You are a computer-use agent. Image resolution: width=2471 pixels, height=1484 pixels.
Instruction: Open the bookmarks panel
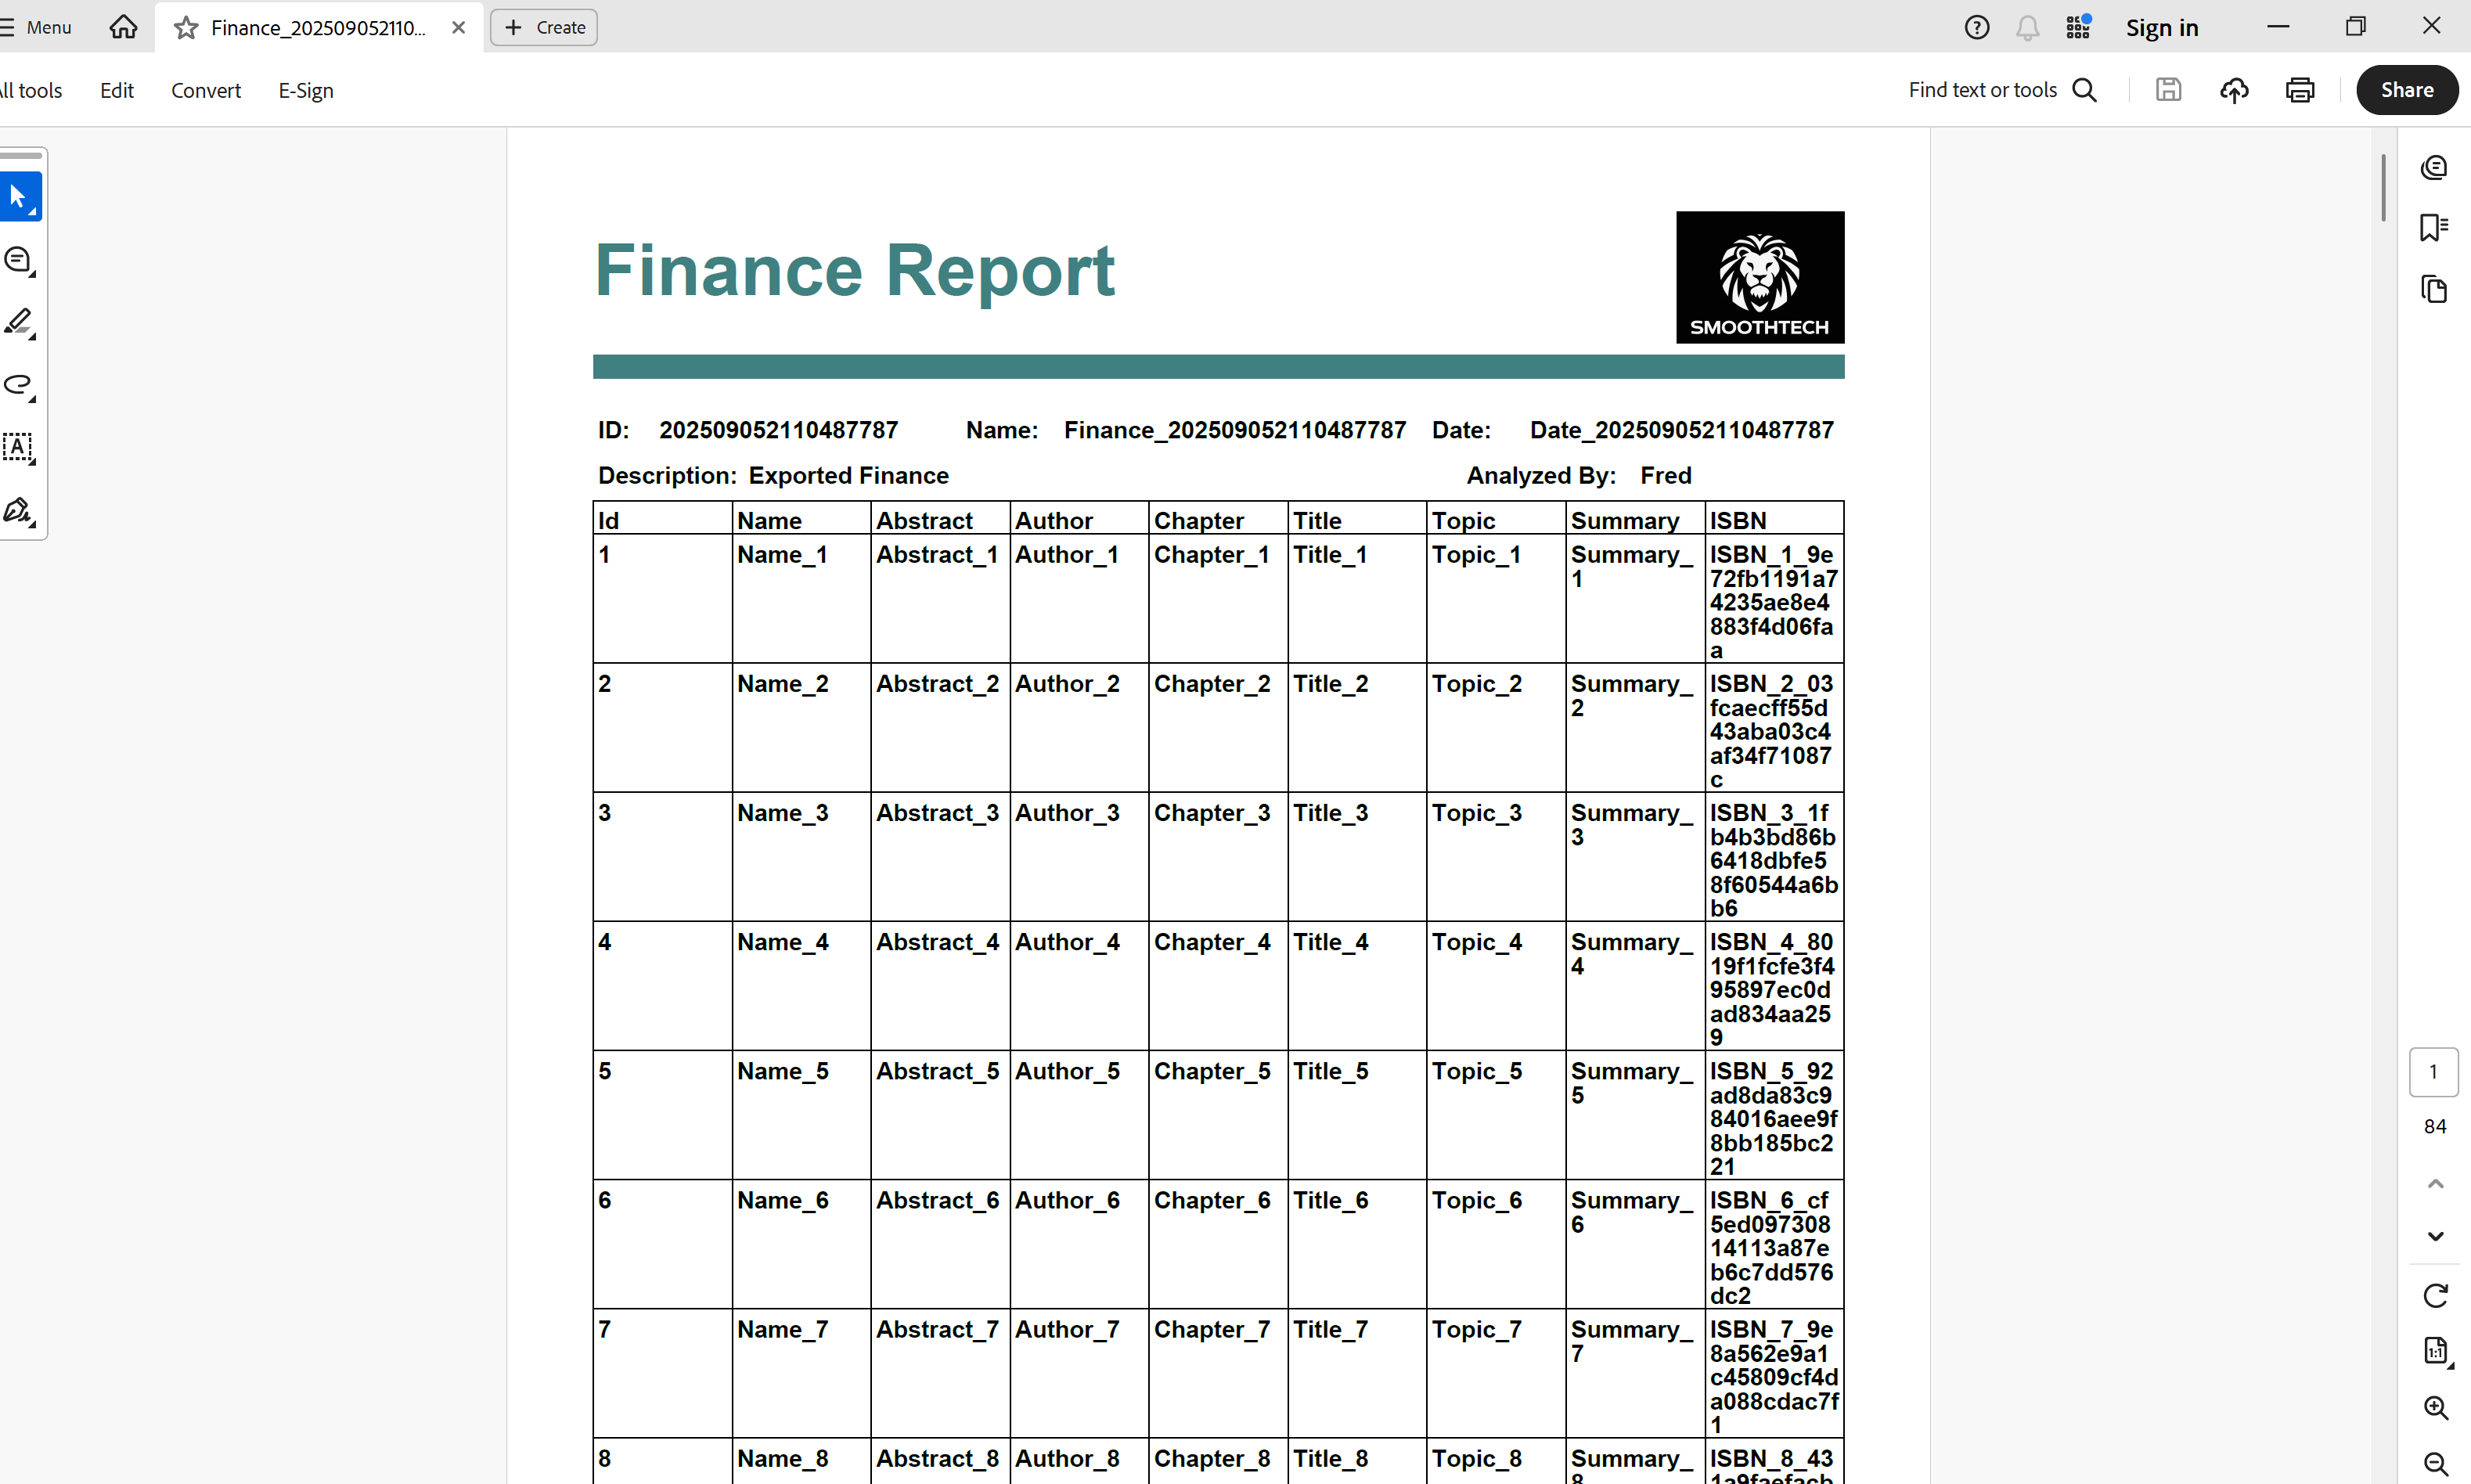tap(2433, 228)
